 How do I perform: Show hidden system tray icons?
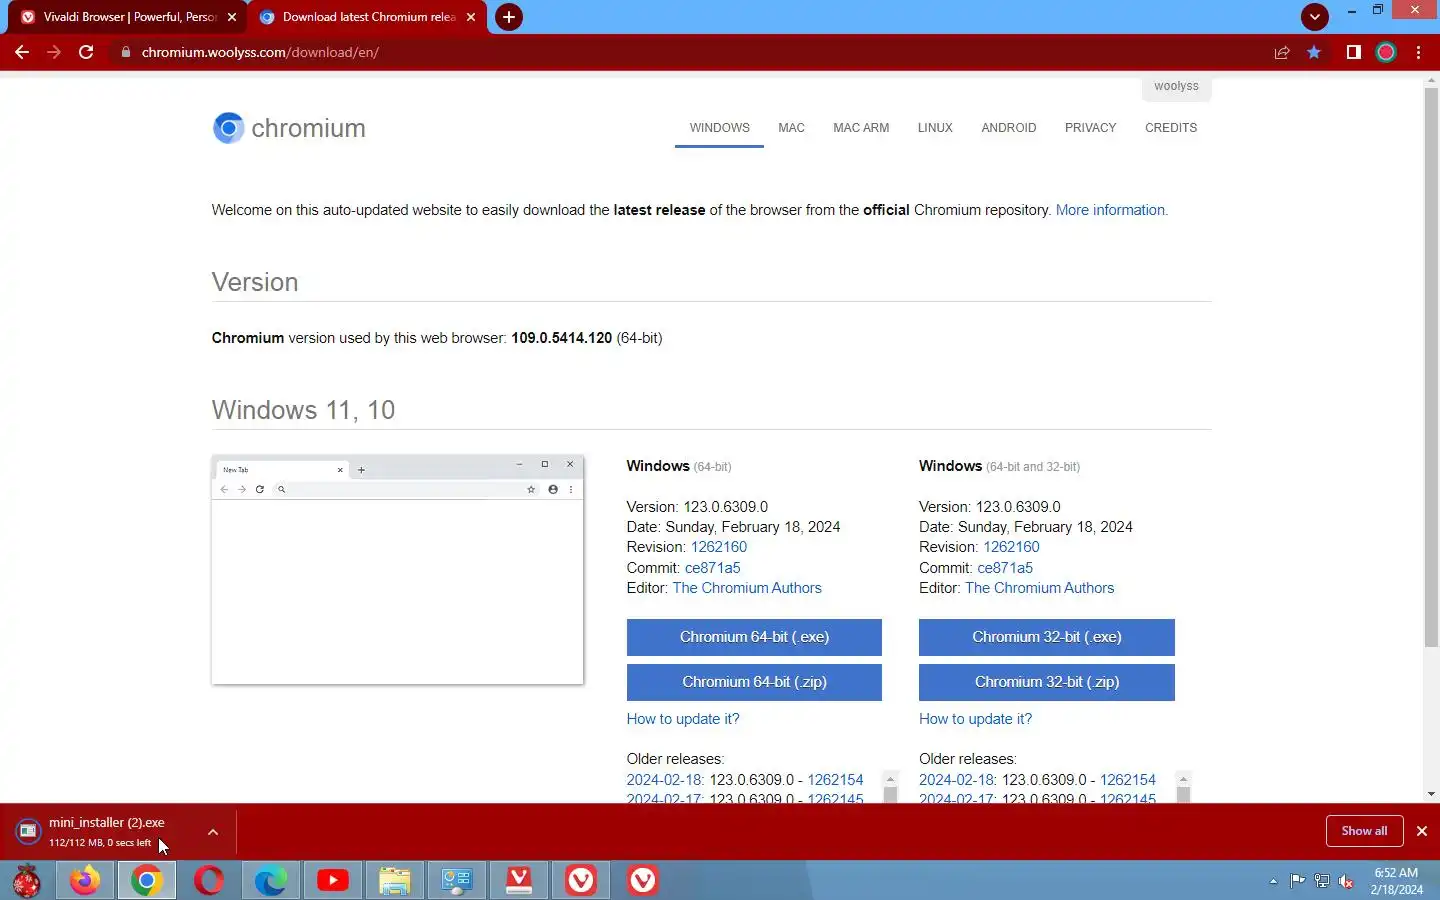1273,881
